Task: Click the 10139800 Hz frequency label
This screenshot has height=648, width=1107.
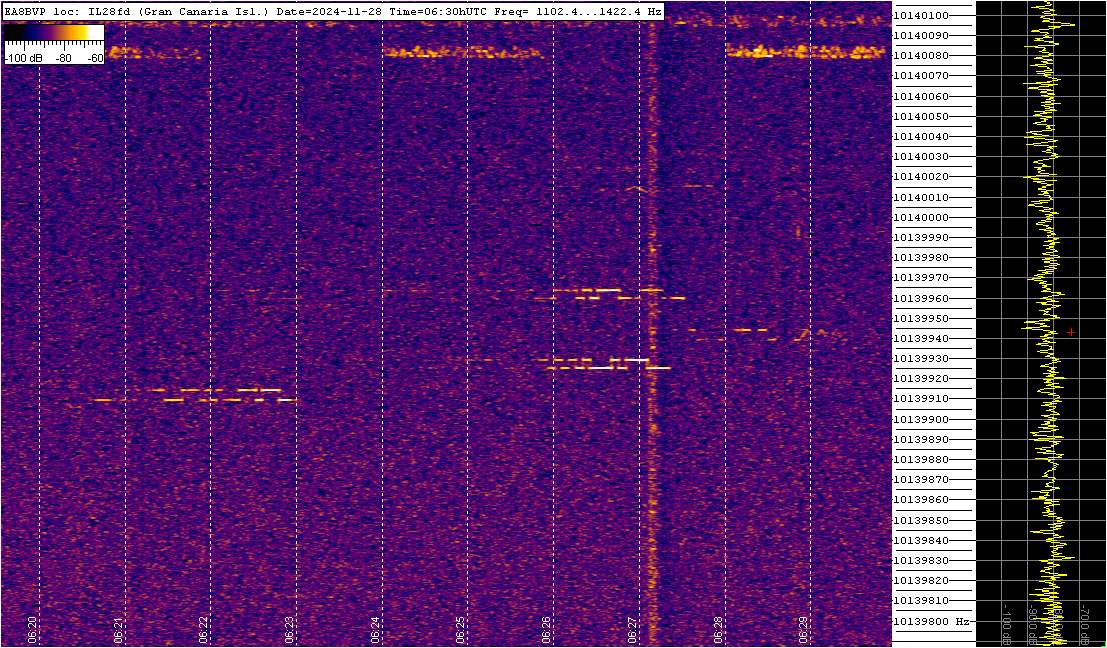Action: (x=931, y=622)
